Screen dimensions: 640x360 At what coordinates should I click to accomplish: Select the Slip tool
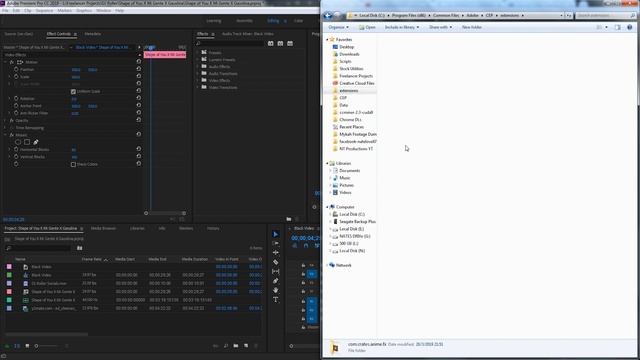coord(276,271)
